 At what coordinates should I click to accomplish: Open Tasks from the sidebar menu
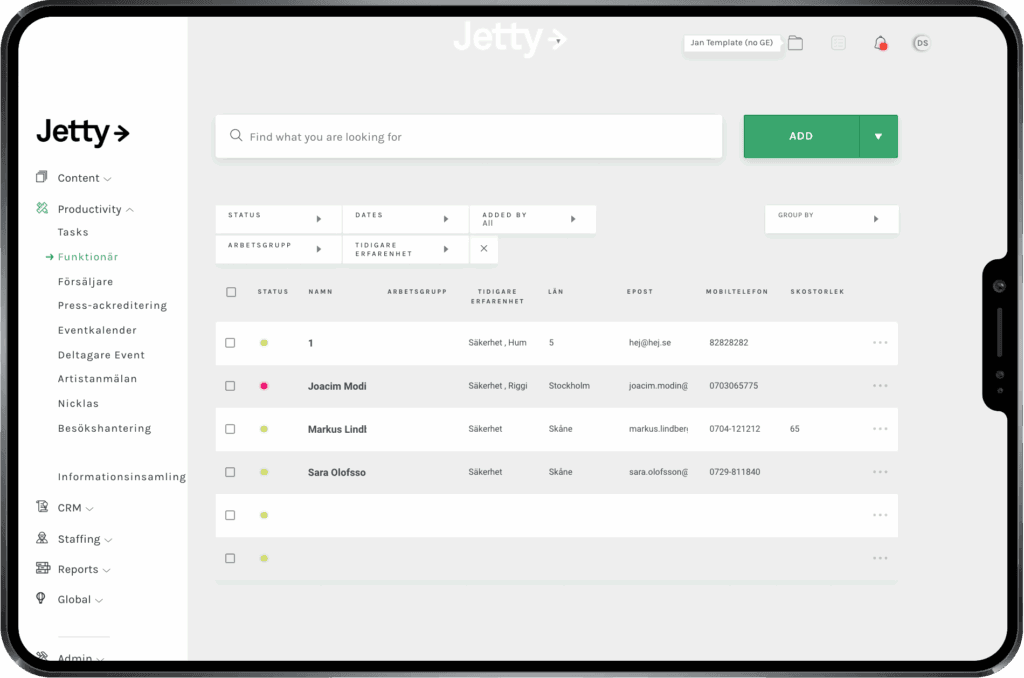click(72, 232)
